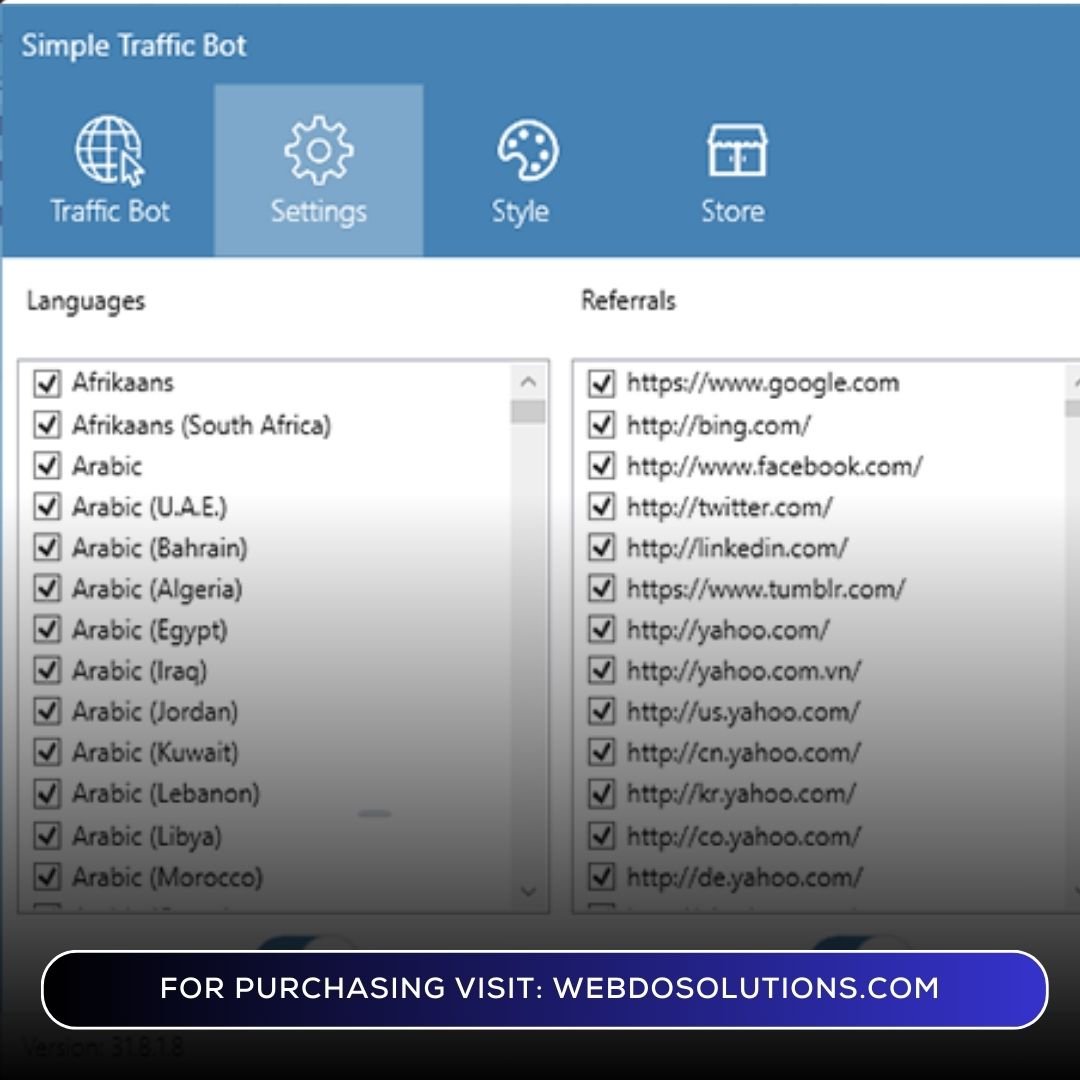
Task: Toggle the Arabic (Egypt) checkbox
Action: point(47,631)
